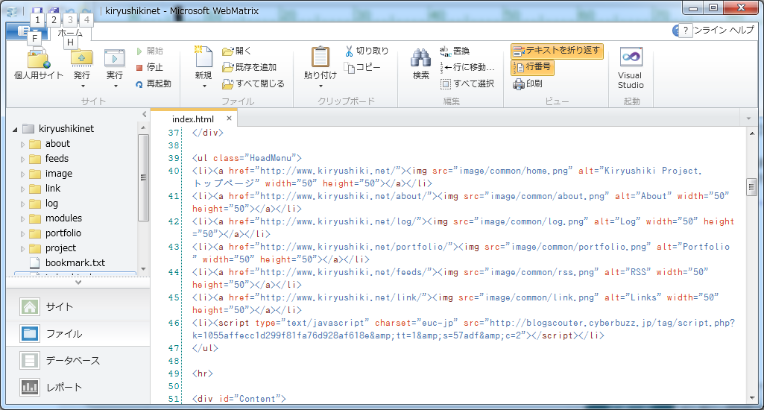Close the index.html tab
The width and height of the screenshot is (764, 410).
coord(229,118)
